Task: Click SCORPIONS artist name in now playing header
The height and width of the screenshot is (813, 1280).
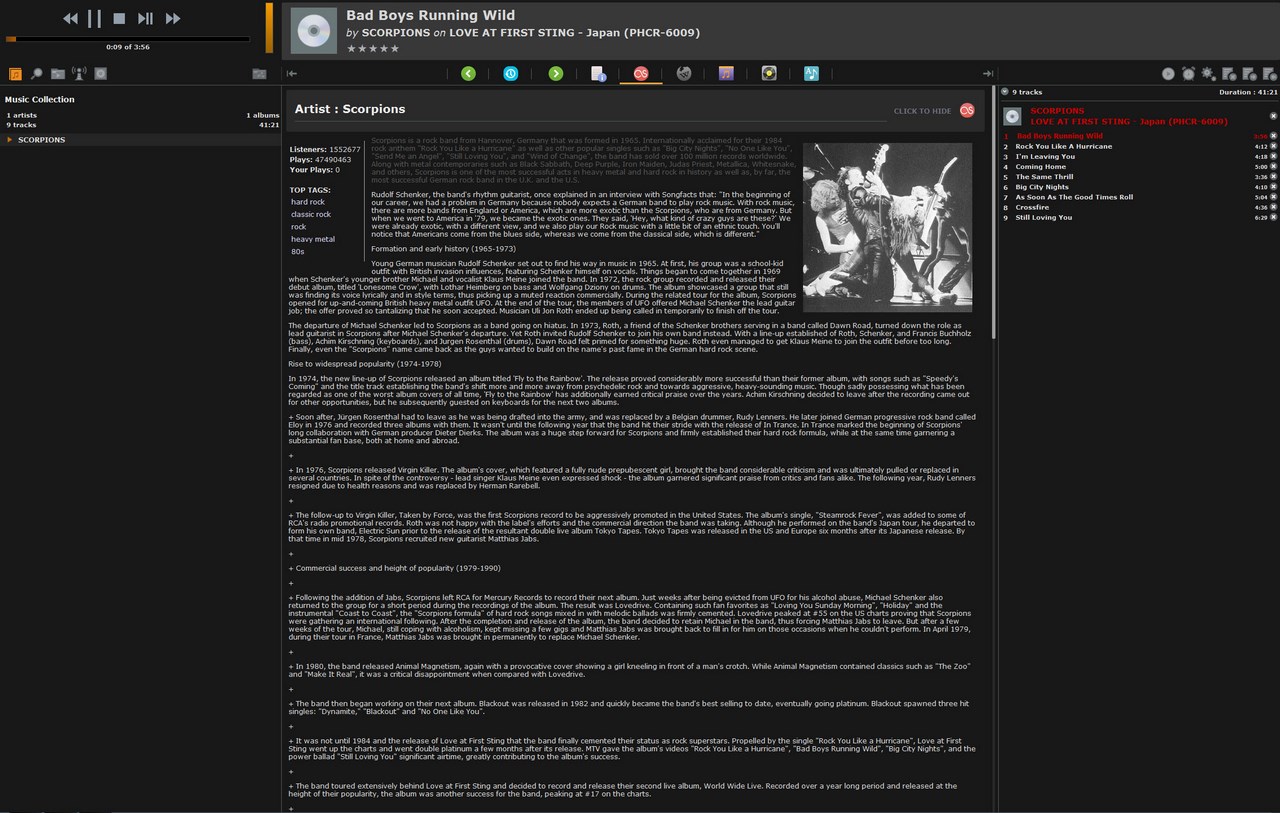Action: tap(395, 33)
